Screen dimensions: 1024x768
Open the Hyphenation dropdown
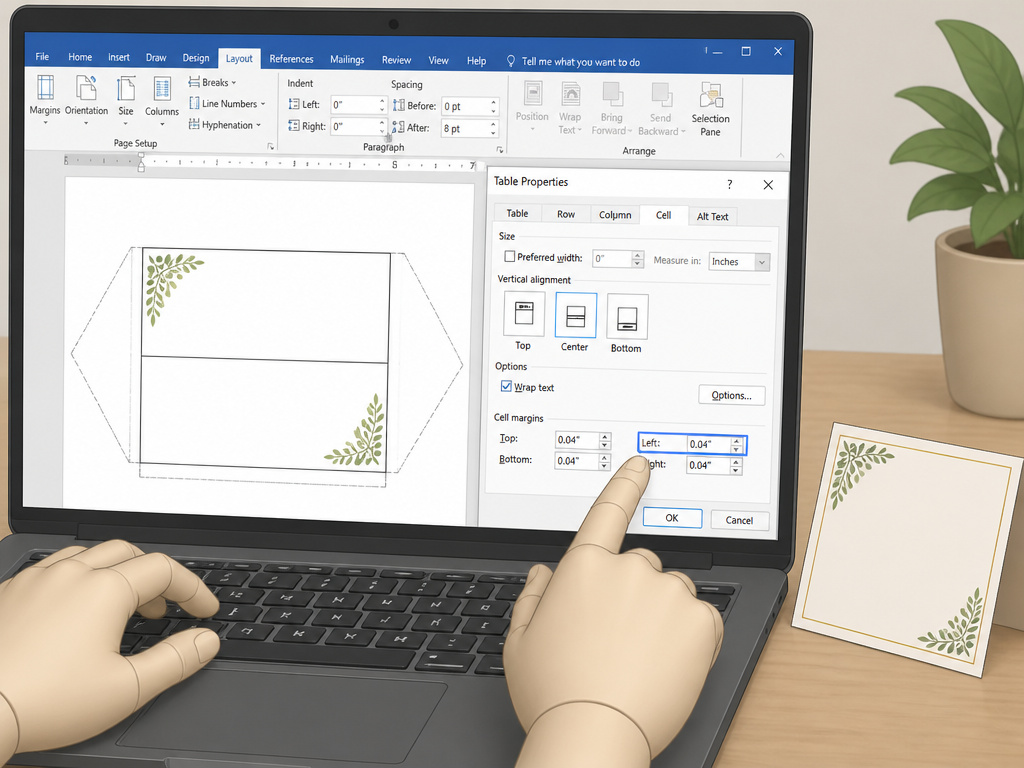coord(225,125)
